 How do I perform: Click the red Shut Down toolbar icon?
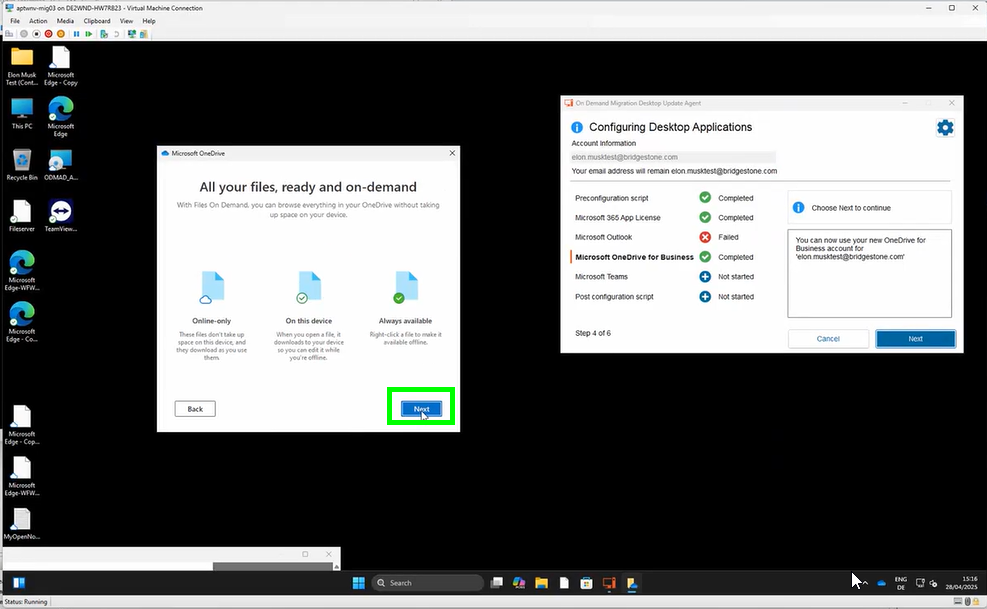48,34
